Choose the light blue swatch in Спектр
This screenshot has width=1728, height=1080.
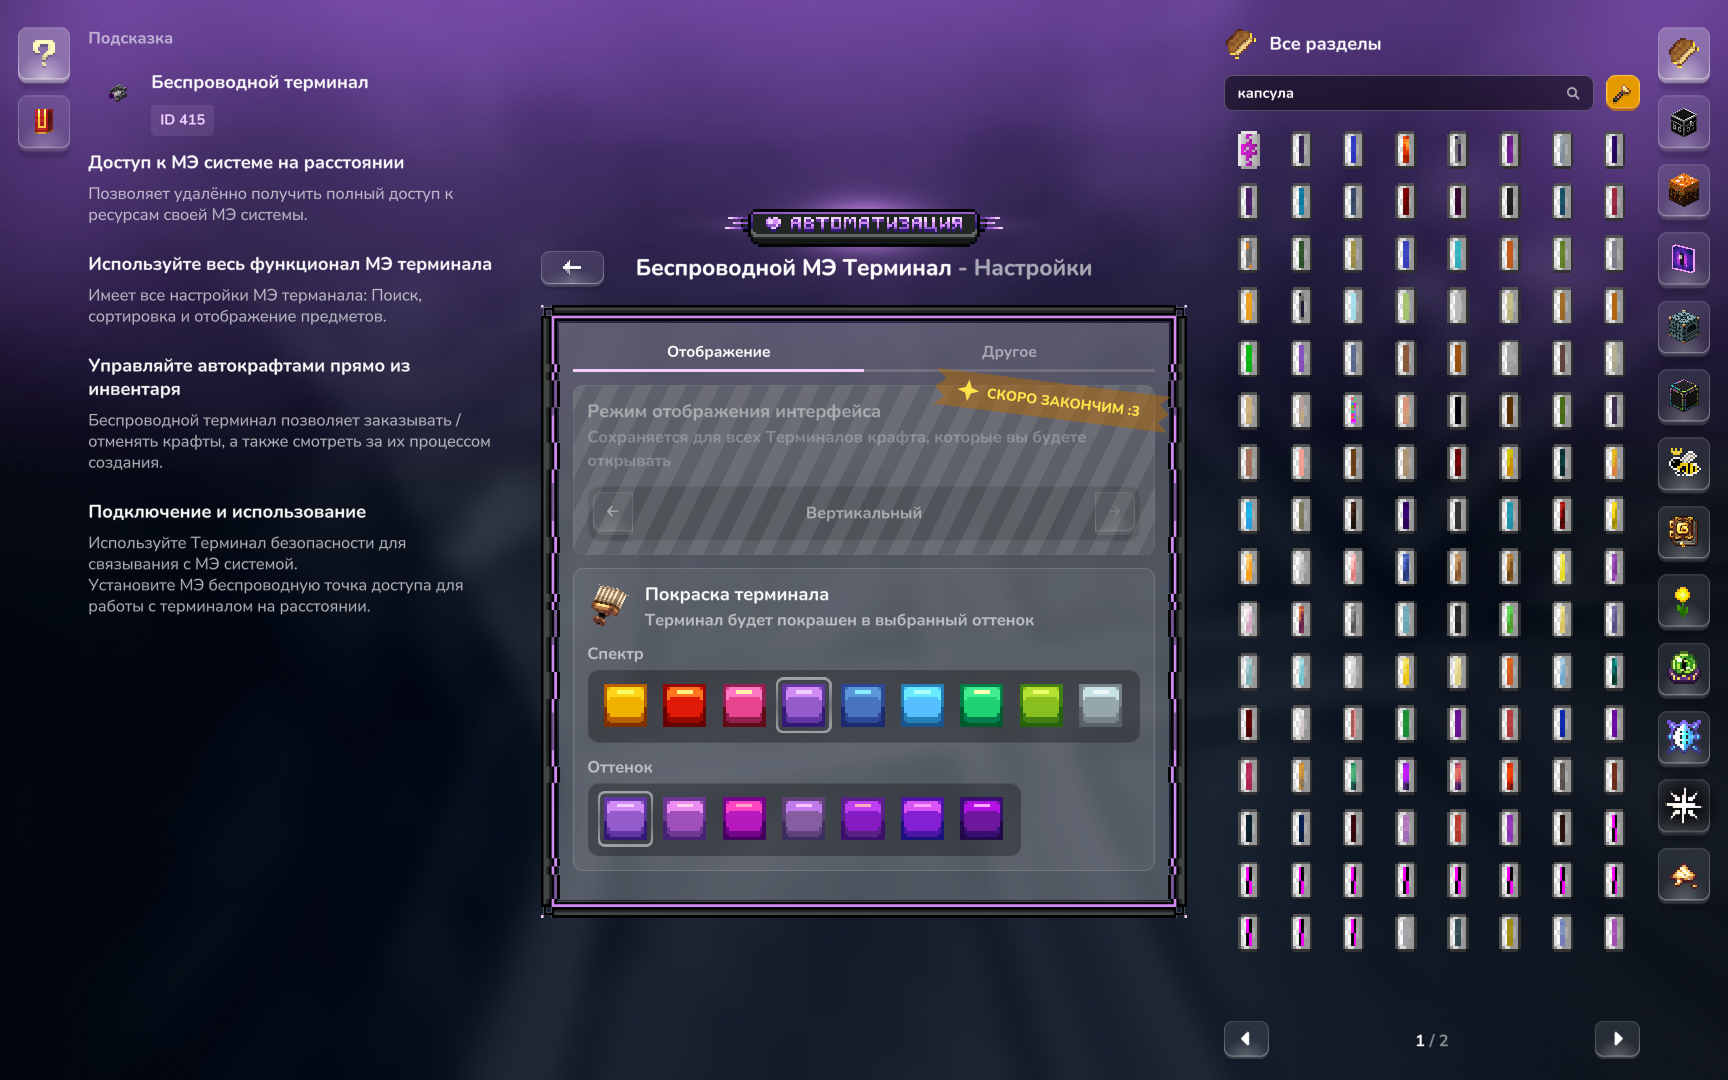click(x=922, y=705)
